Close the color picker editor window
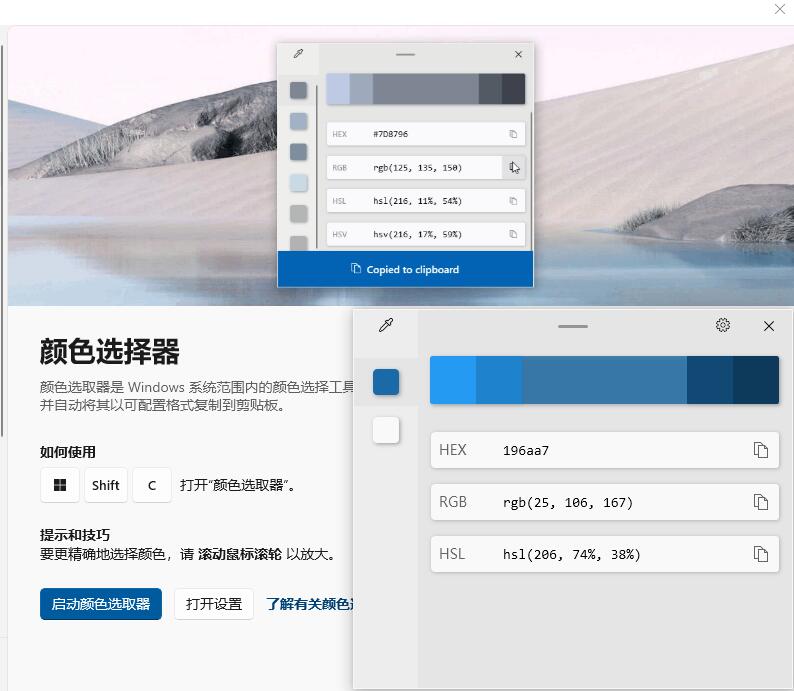Viewport: 794px width, 691px height. (769, 326)
